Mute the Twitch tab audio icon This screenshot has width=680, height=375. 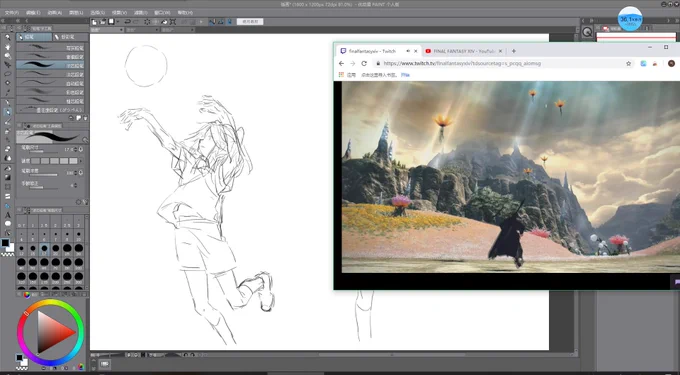[408, 51]
